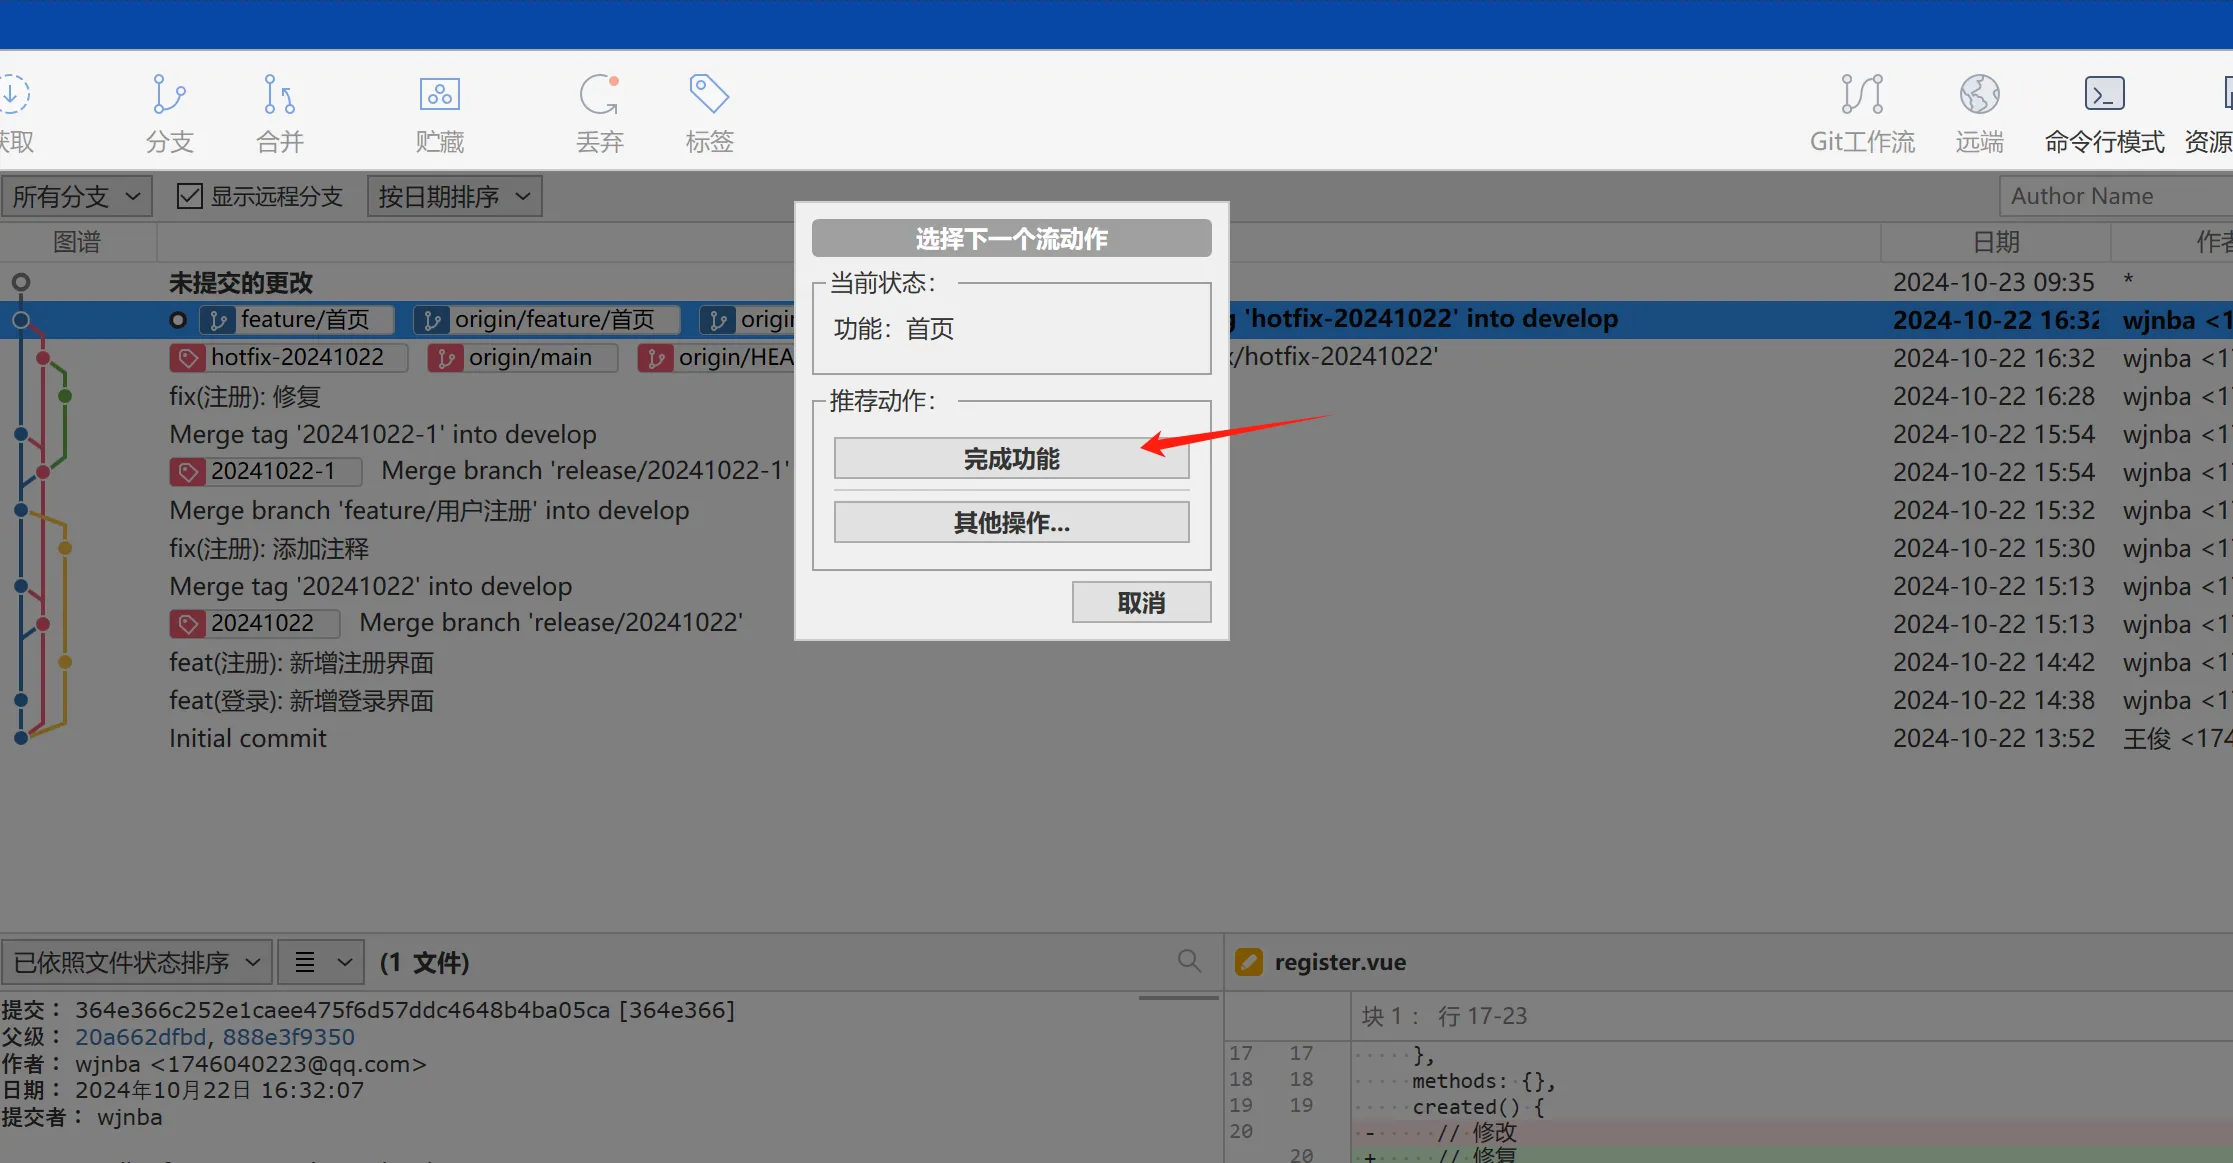Image resolution: width=2233 pixels, height=1163 pixels.
Task: Click search magnifier icon in file panel
Action: pos(1189,961)
